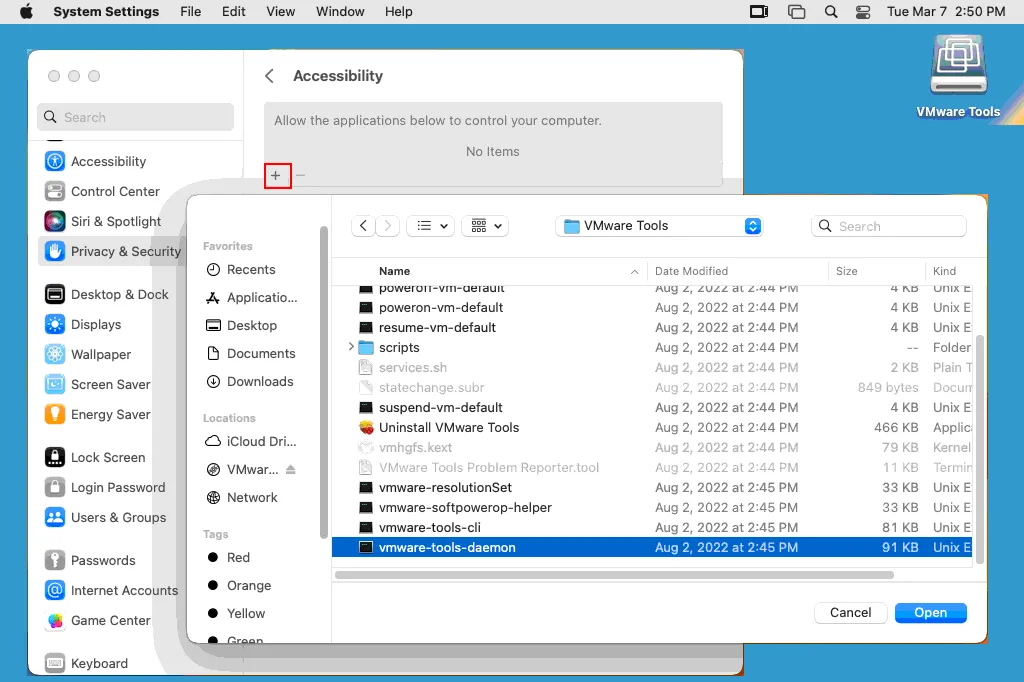The image size is (1024, 682).
Task: Click the Open button
Action: tap(930, 612)
